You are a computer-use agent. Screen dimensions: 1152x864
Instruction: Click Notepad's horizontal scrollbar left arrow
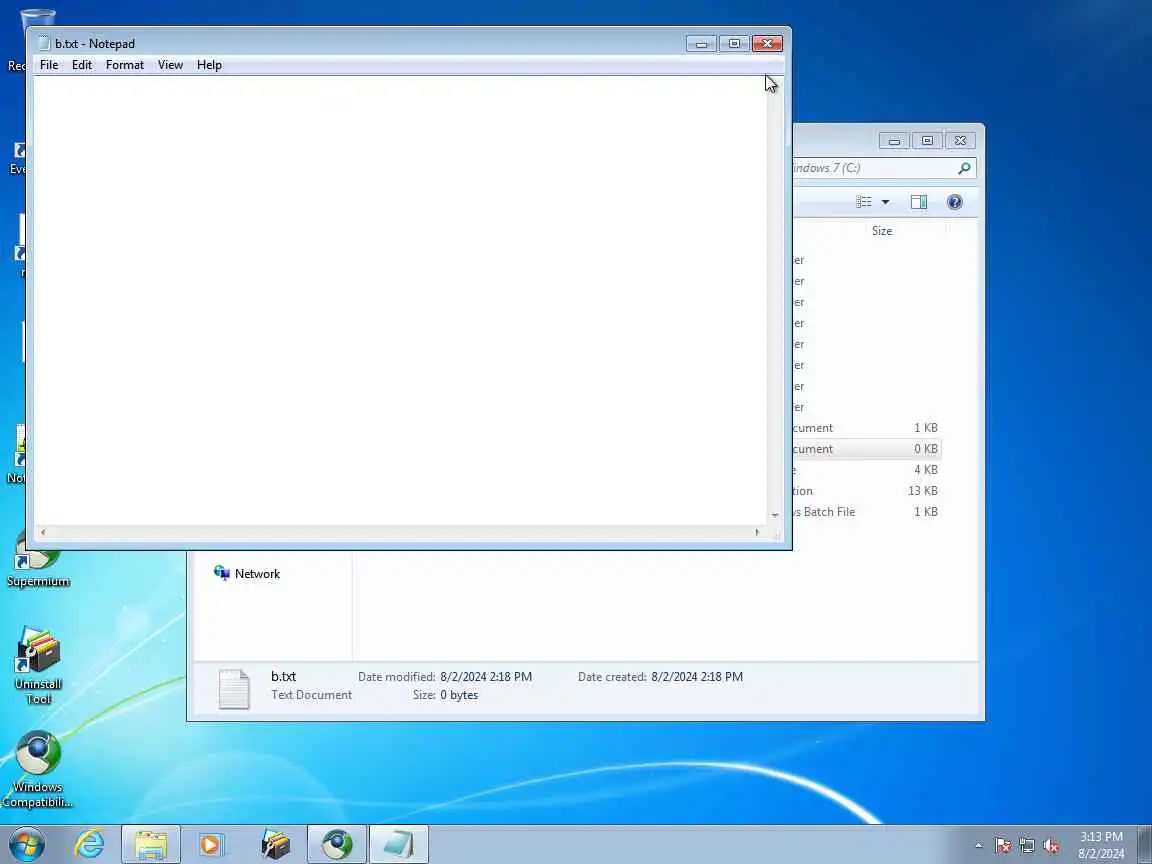click(x=43, y=532)
